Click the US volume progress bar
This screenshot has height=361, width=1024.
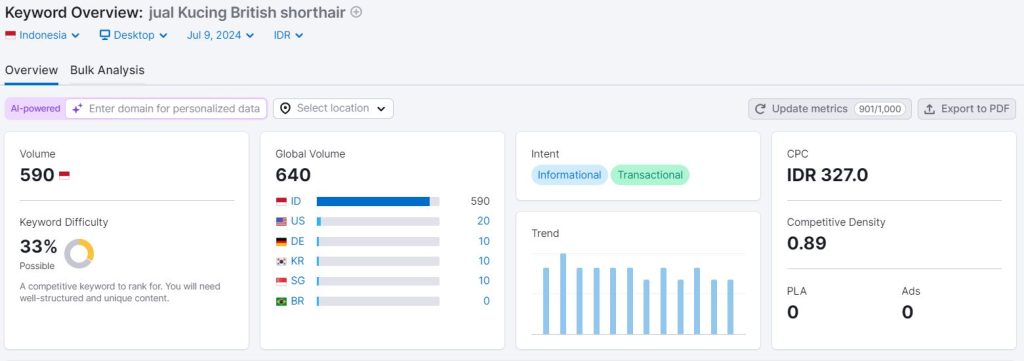tap(377, 221)
